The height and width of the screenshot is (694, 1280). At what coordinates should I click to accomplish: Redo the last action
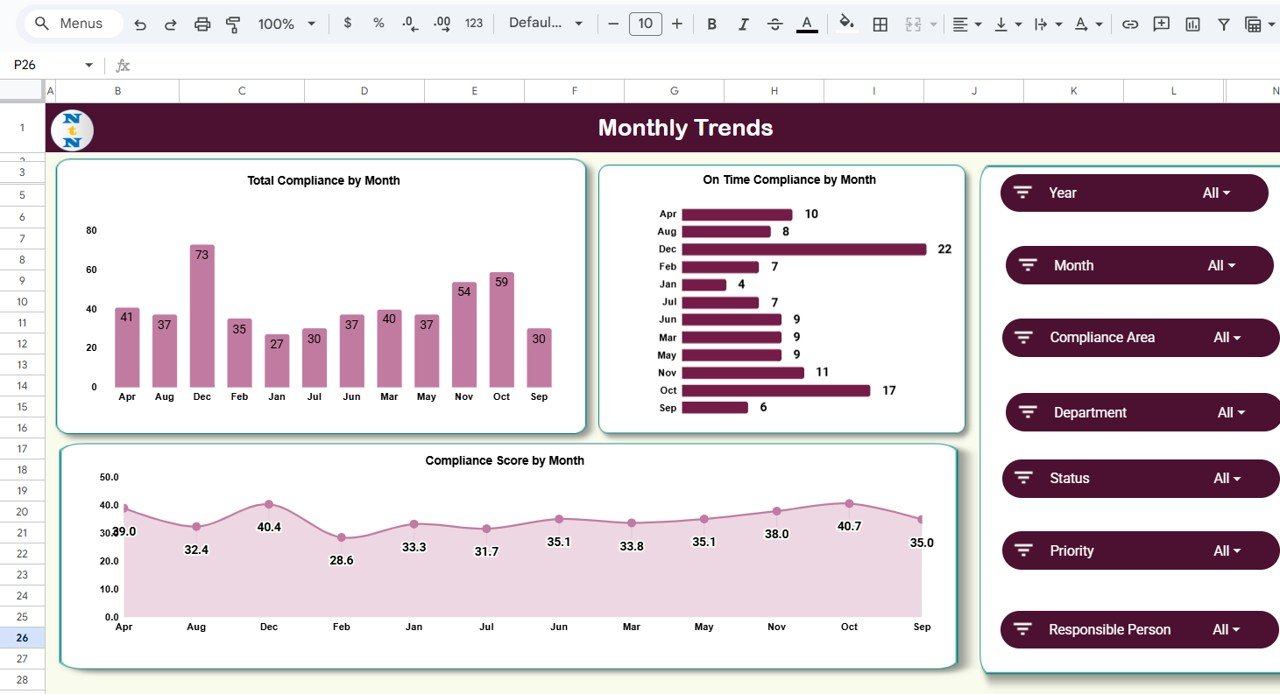[170, 23]
